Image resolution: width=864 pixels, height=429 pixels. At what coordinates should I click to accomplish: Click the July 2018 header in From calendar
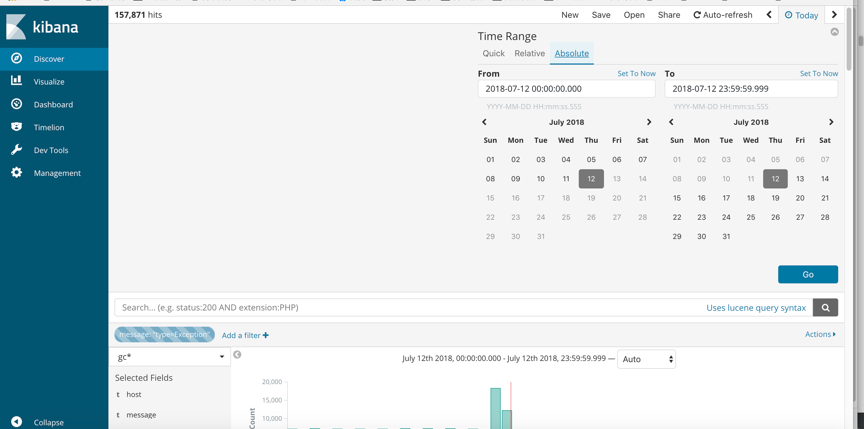[x=566, y=122]
